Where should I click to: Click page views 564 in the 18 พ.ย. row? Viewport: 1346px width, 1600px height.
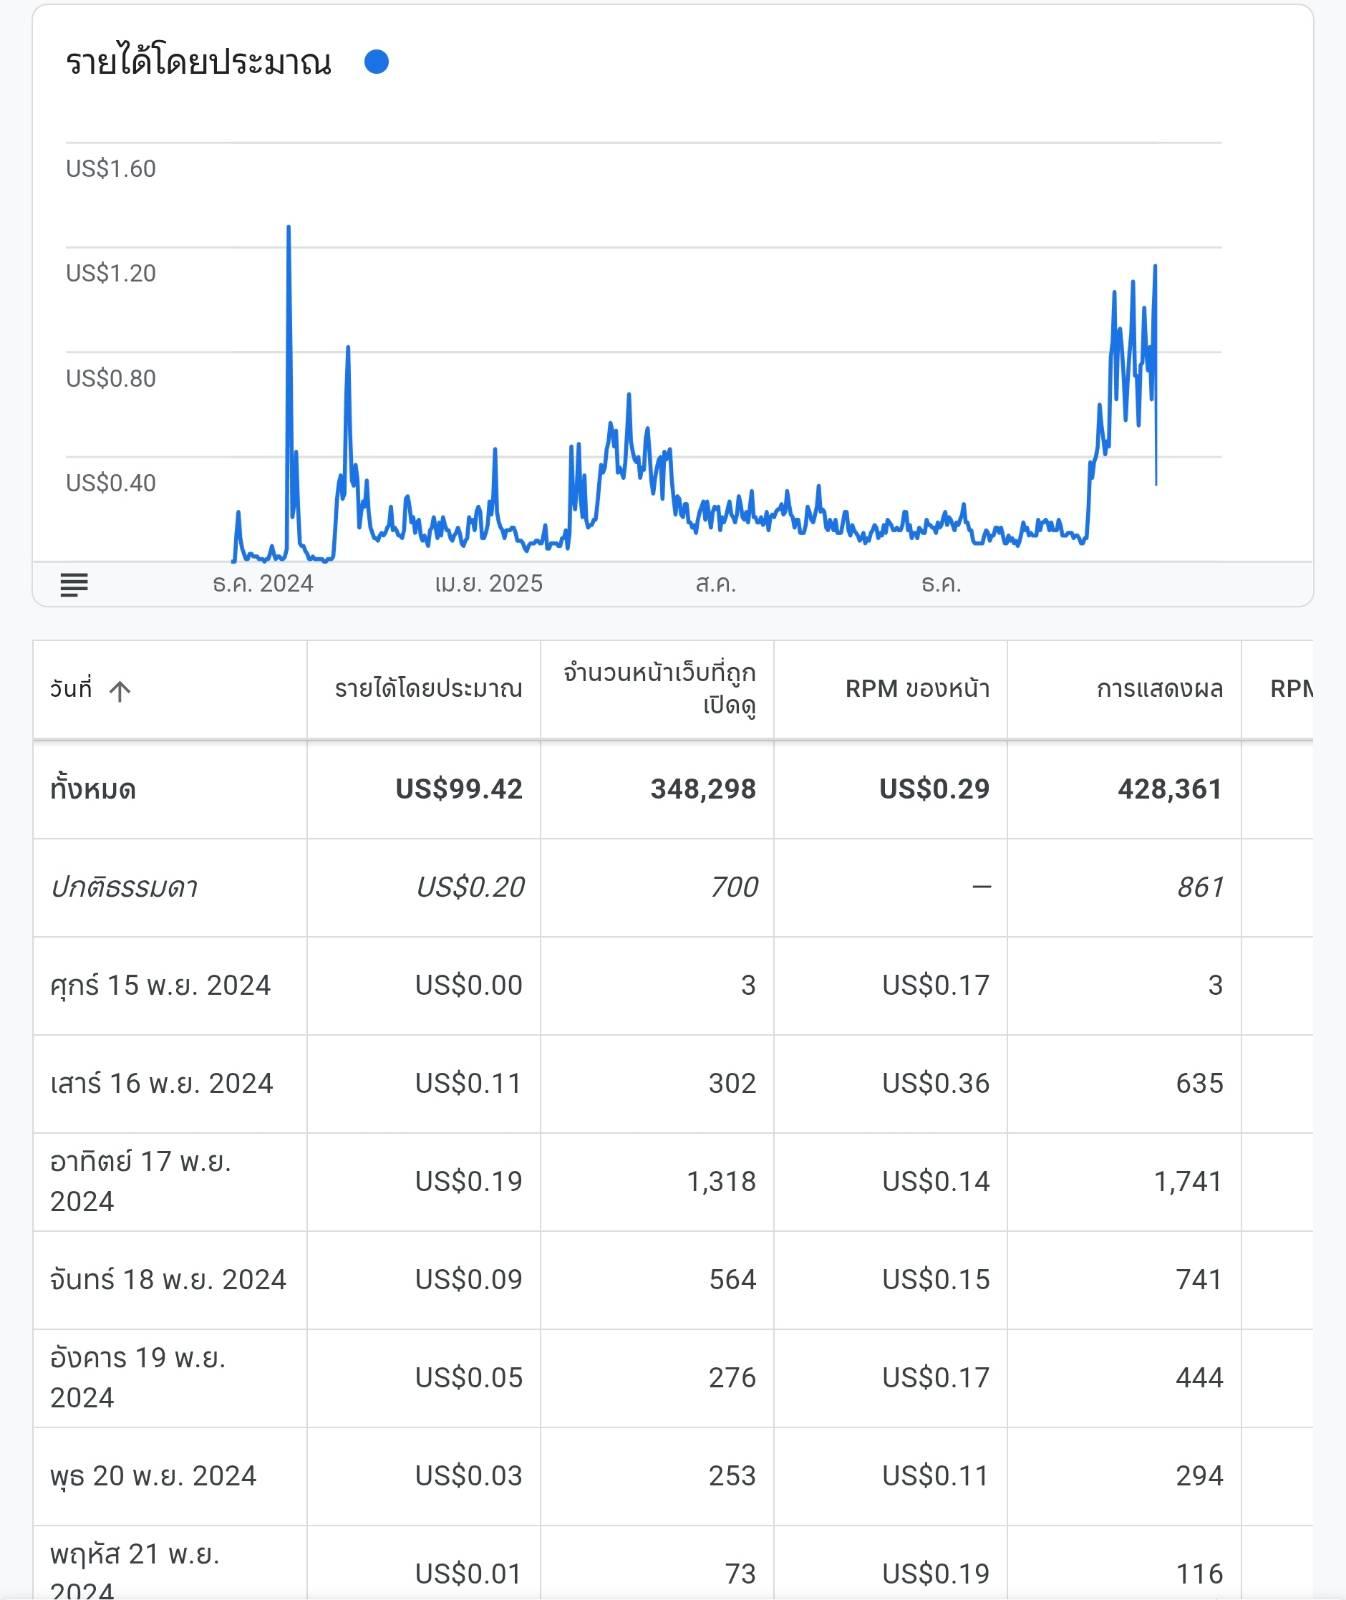coord(732,1279)
